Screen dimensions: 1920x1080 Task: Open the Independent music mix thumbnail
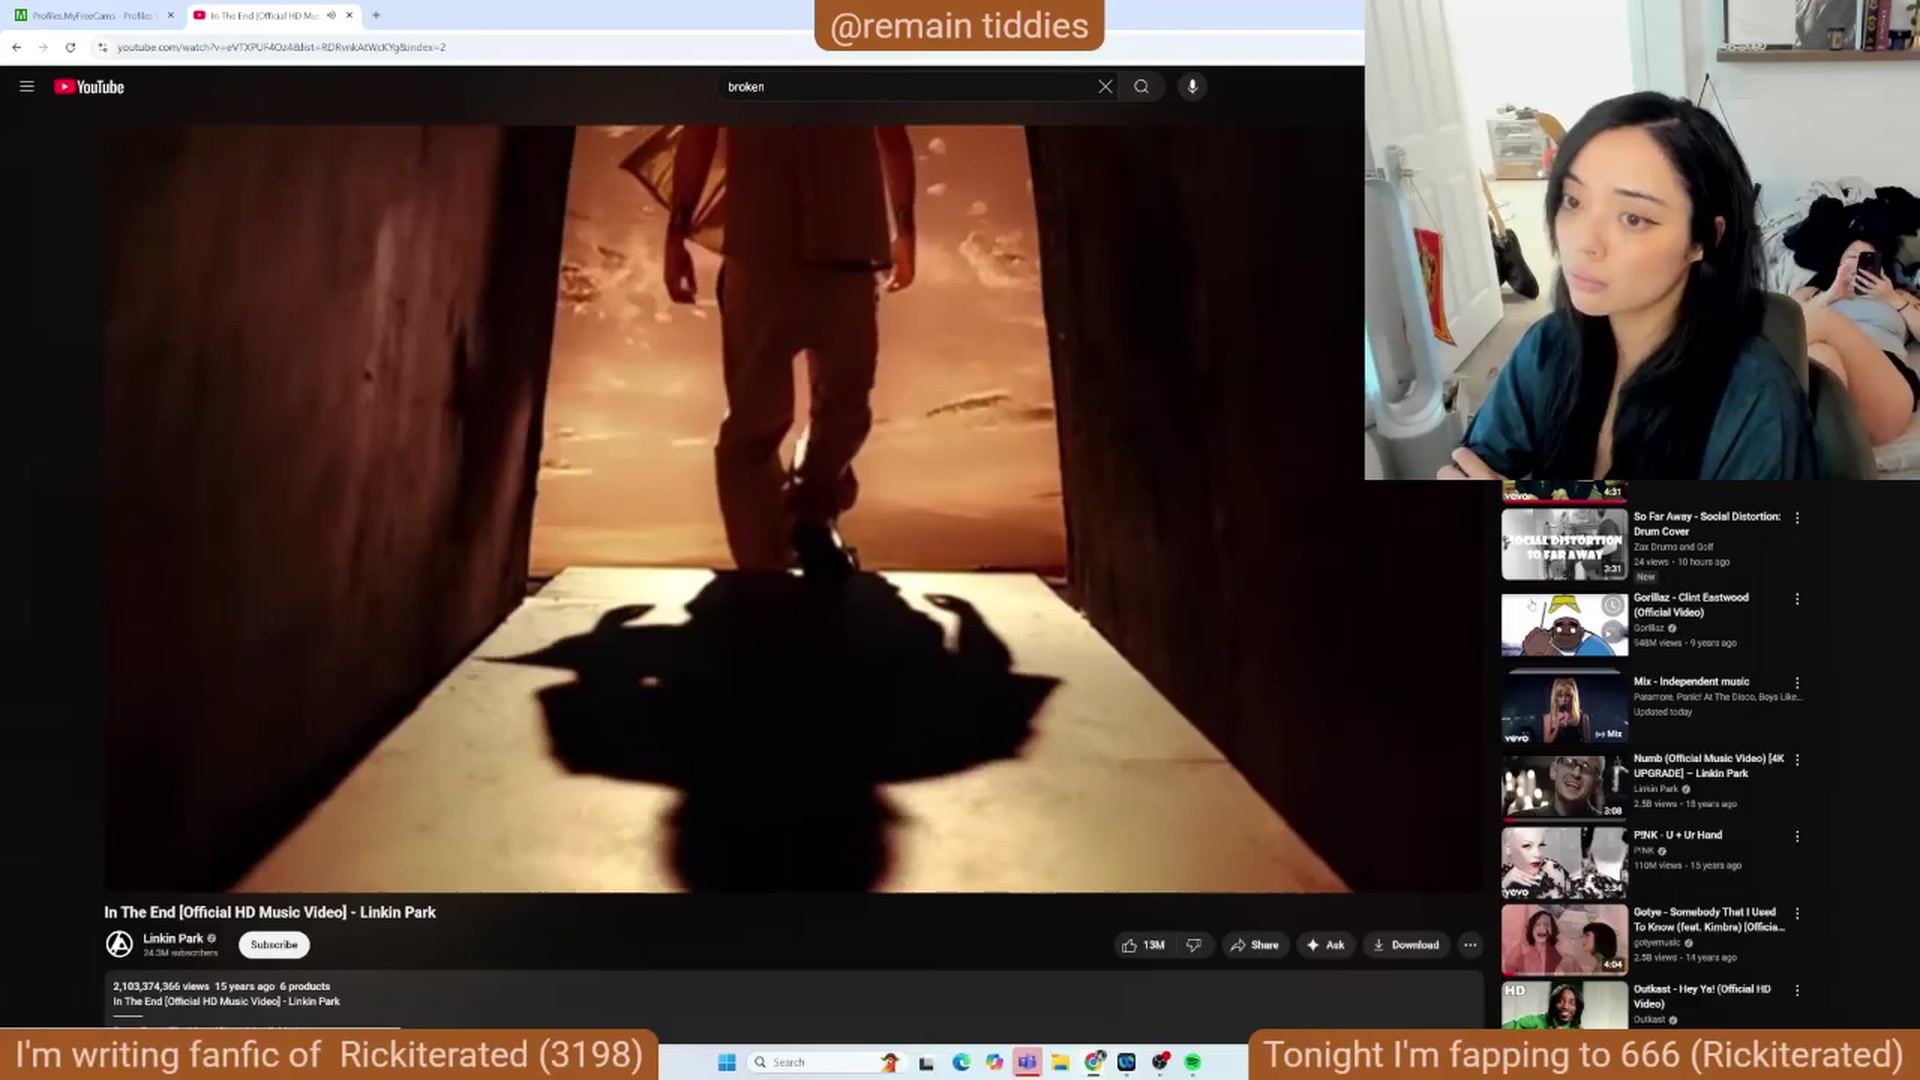[1564, 707]
